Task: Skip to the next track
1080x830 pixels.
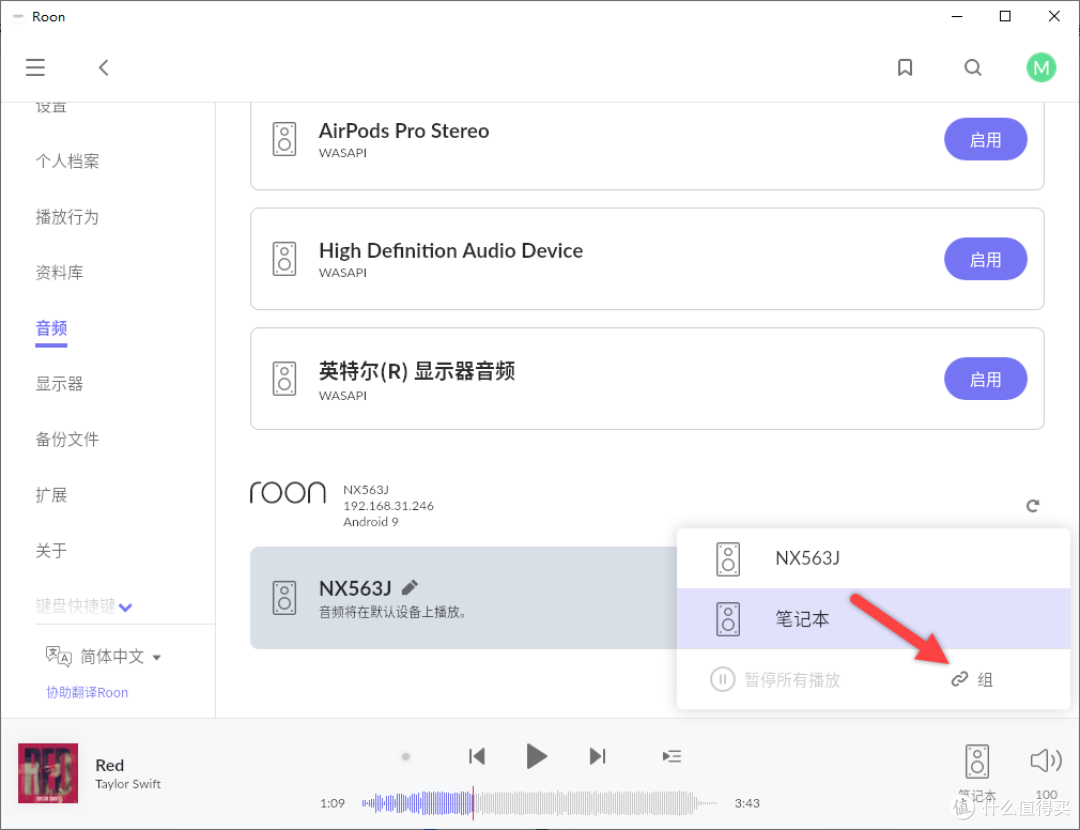Action: pyautogui.click(x=597, y=756)
